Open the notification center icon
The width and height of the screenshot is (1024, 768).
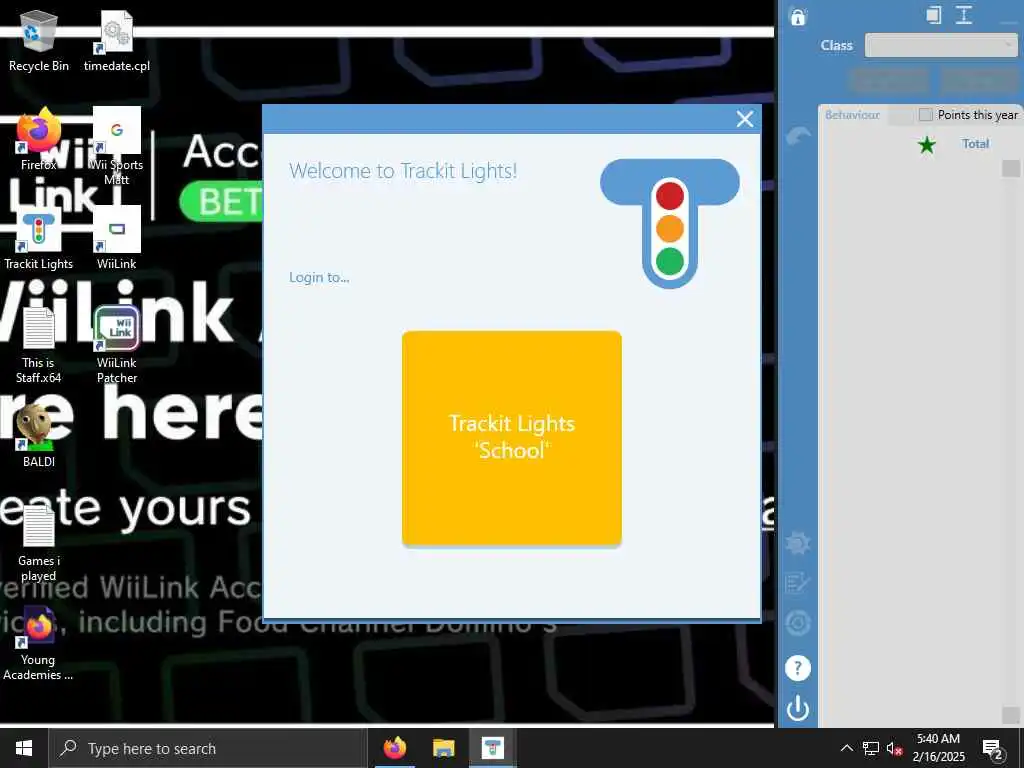pyautogui.click(x=993, y=748)
